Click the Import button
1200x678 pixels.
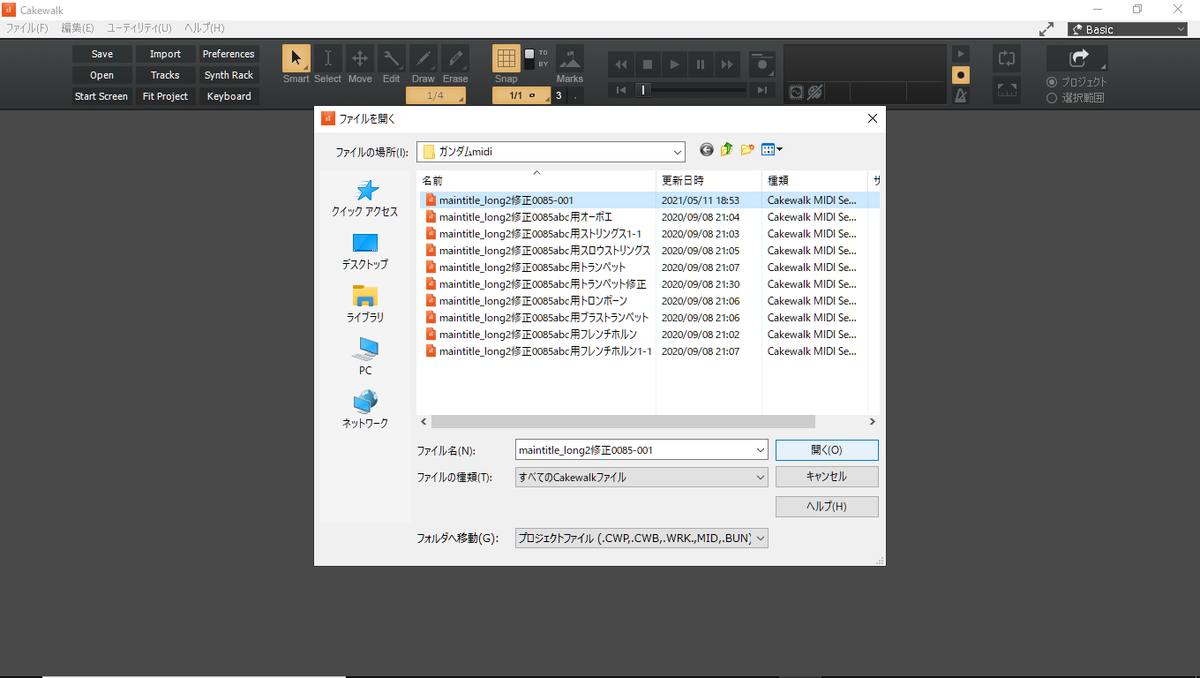click(x=165, y=54)
